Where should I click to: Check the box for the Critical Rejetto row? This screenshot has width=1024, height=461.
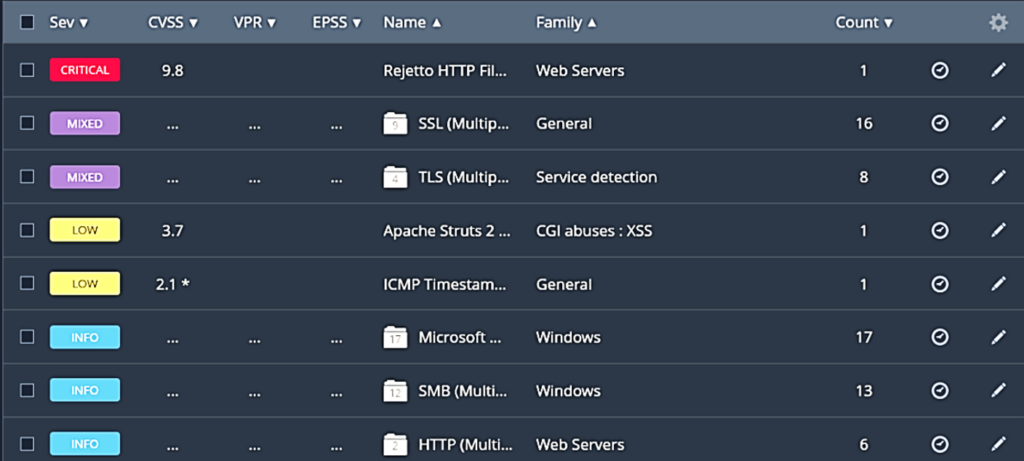click(27, 70)
